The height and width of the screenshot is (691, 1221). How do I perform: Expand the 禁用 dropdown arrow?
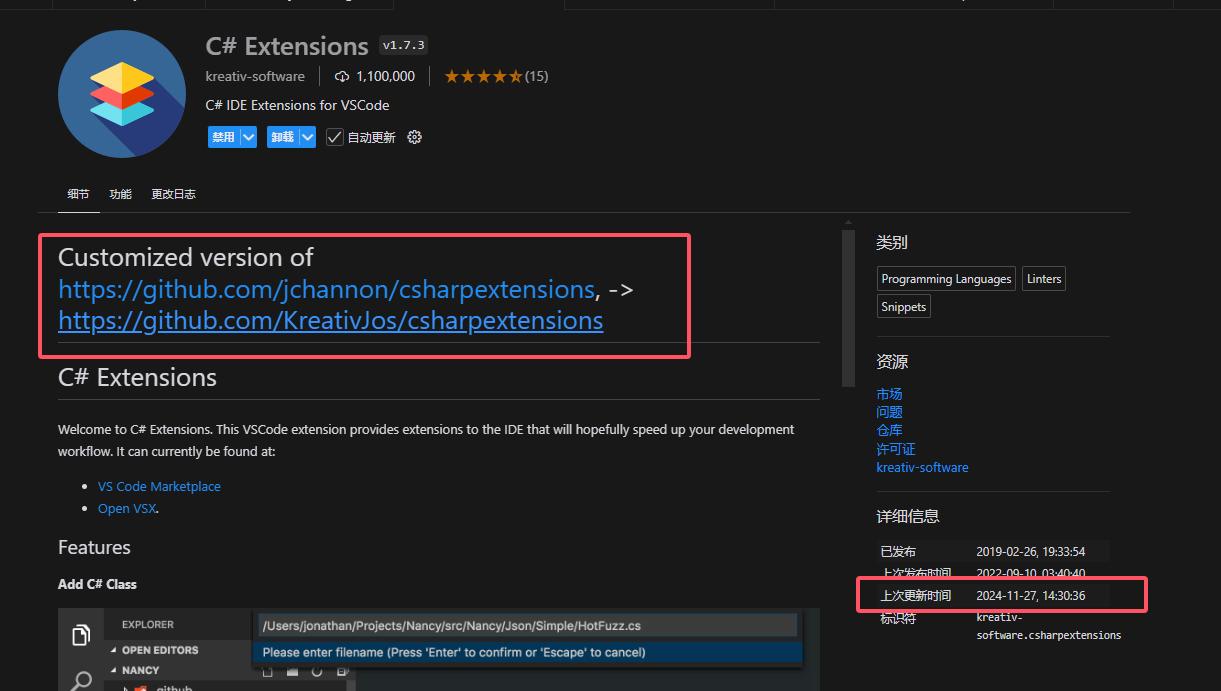[x=248, y=137]
